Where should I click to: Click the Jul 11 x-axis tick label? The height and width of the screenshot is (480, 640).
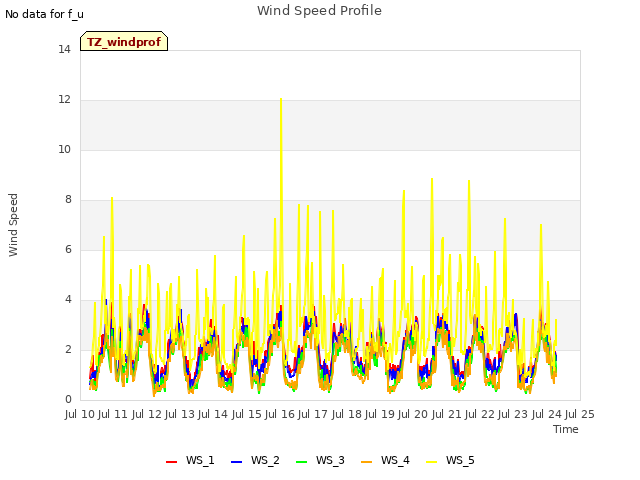[x=113, y=414]
